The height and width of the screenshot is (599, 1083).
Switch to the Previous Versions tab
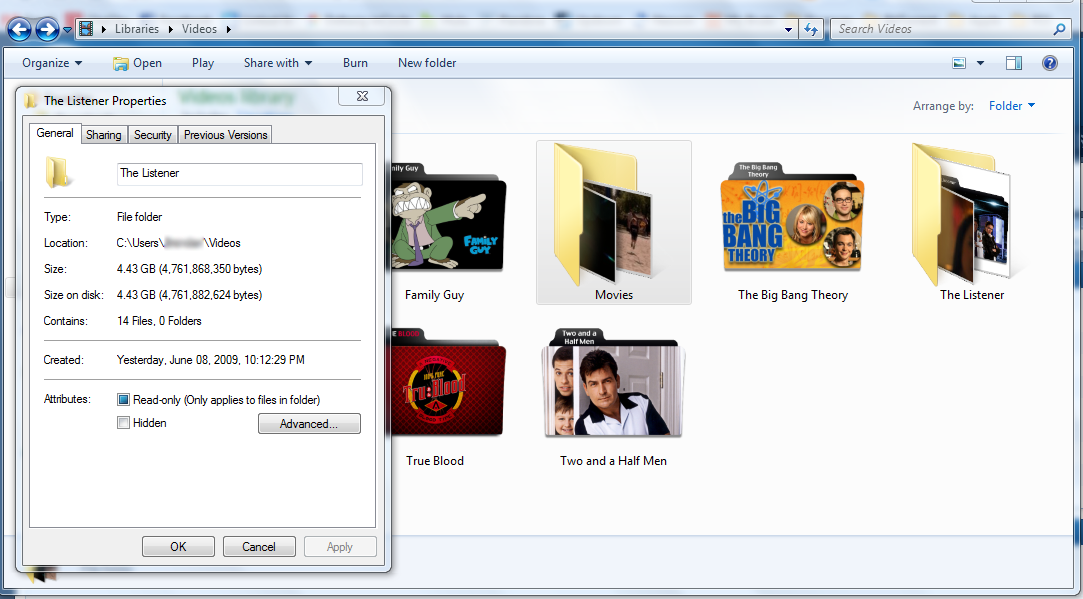coord(225,135)
